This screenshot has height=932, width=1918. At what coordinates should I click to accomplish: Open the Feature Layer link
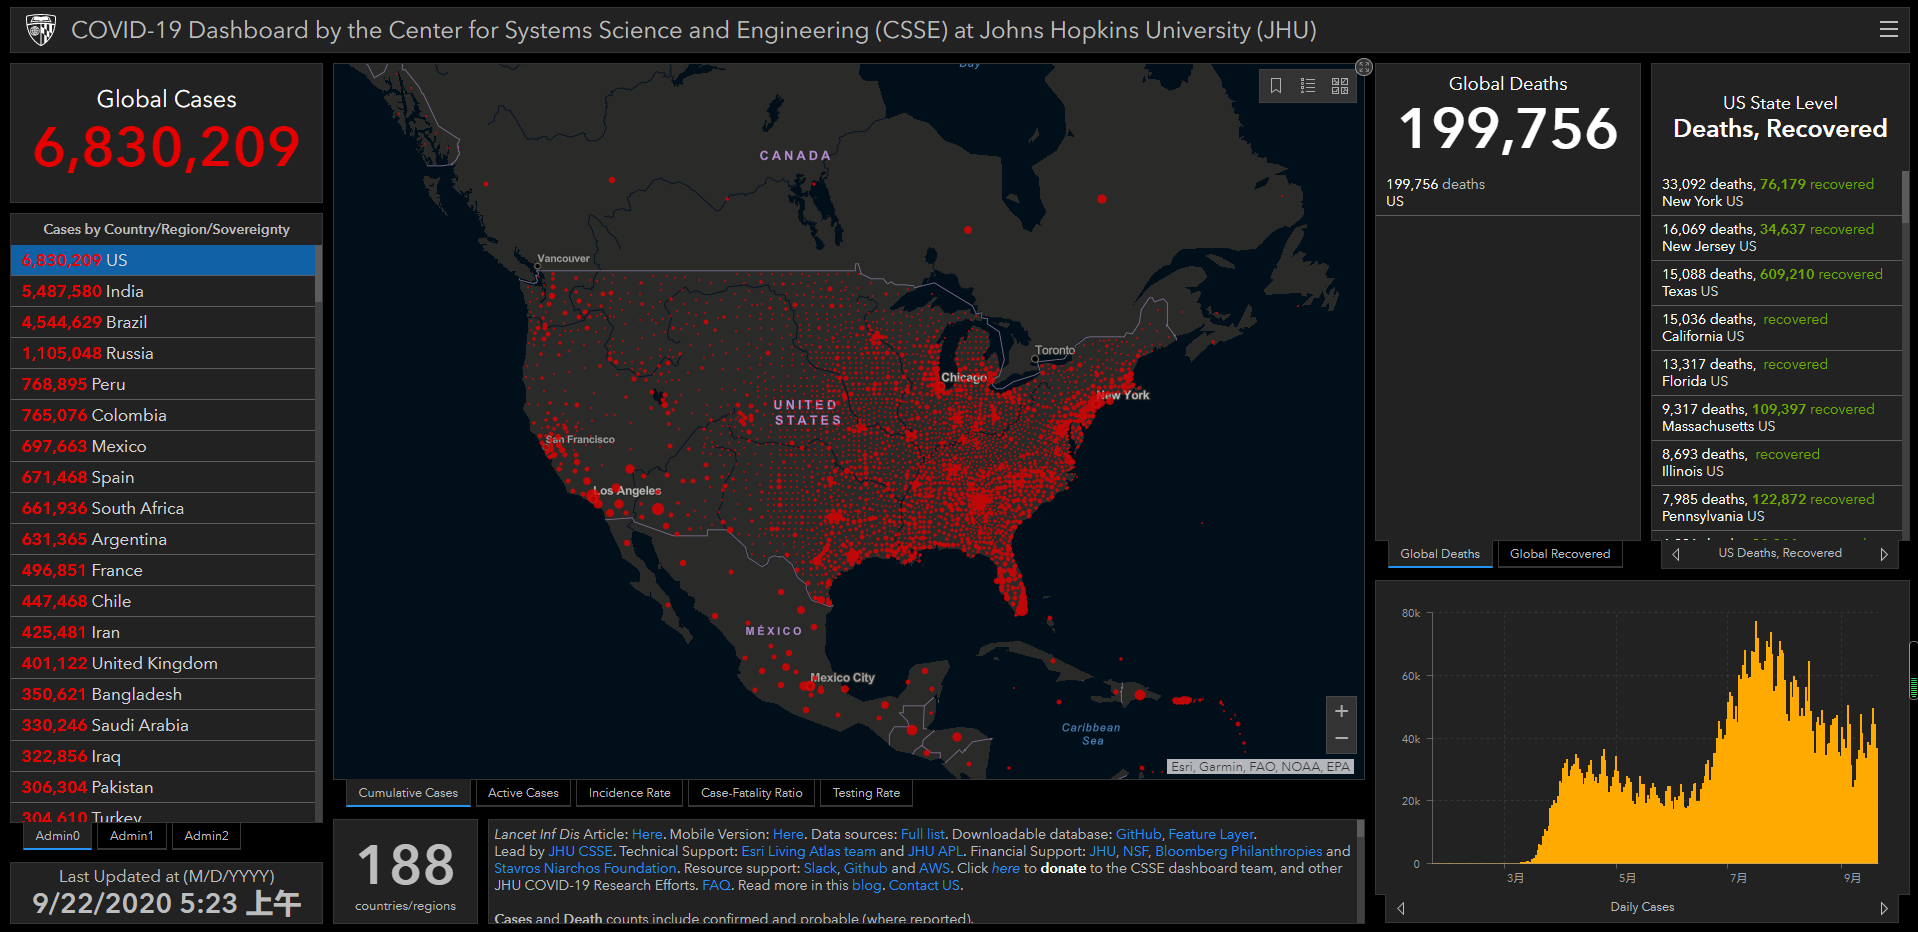point(1211,834)
